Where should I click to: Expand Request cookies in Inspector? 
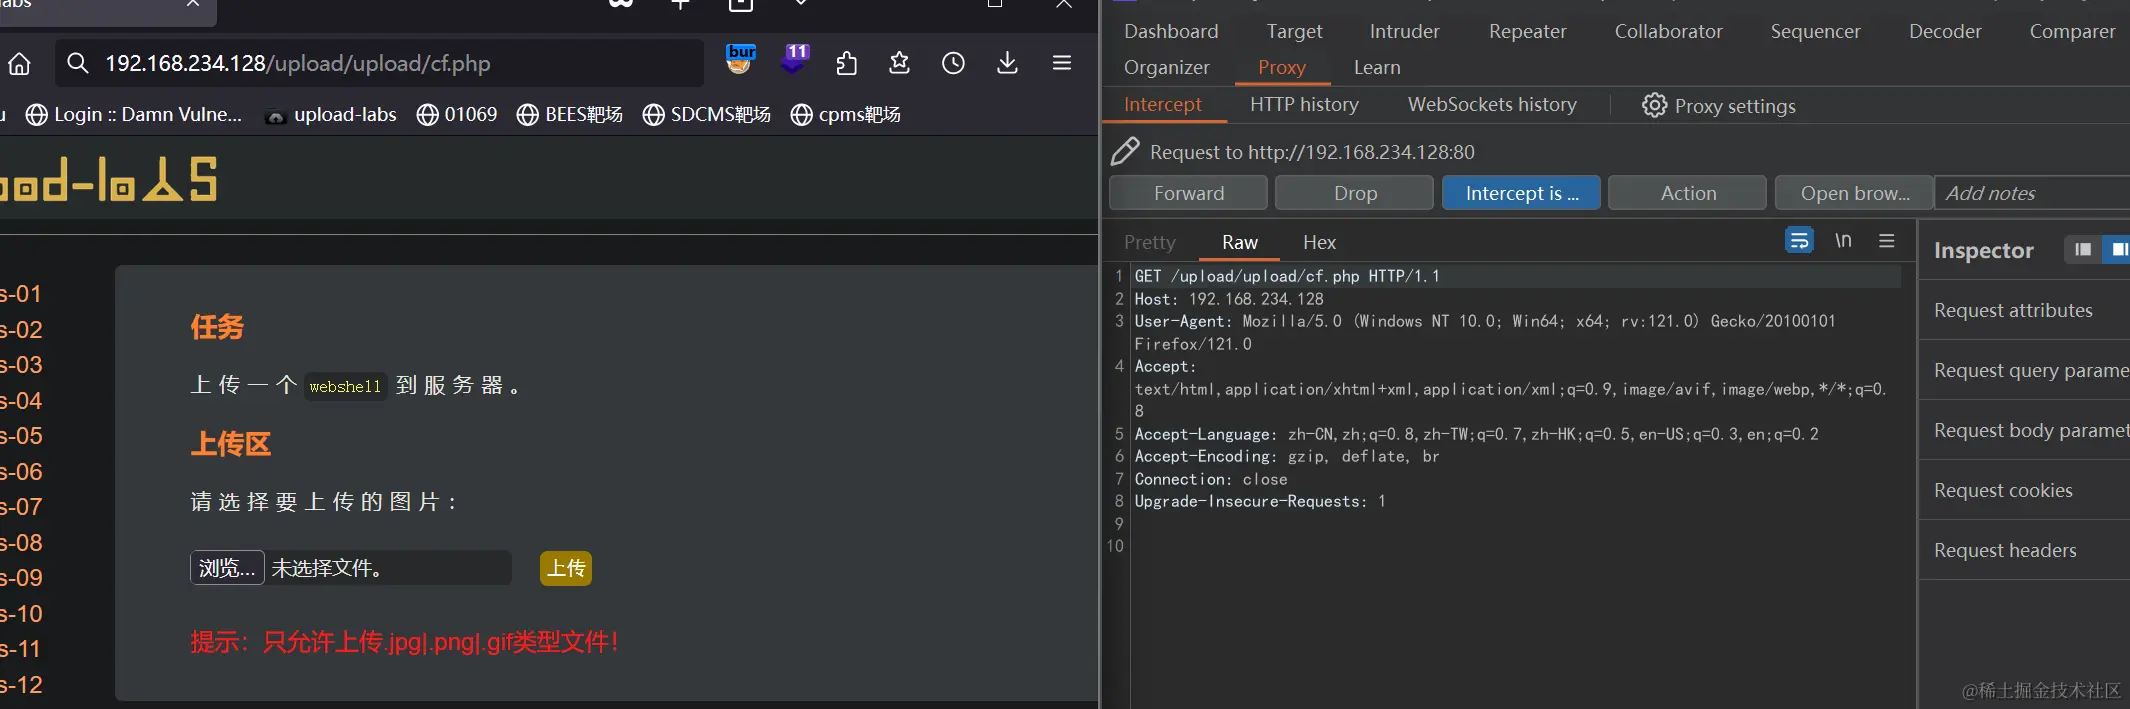tap(2025, 490)
